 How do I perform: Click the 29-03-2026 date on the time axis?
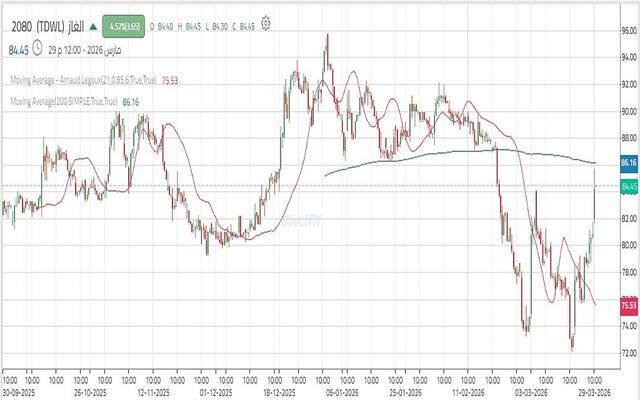coord(595,393)
